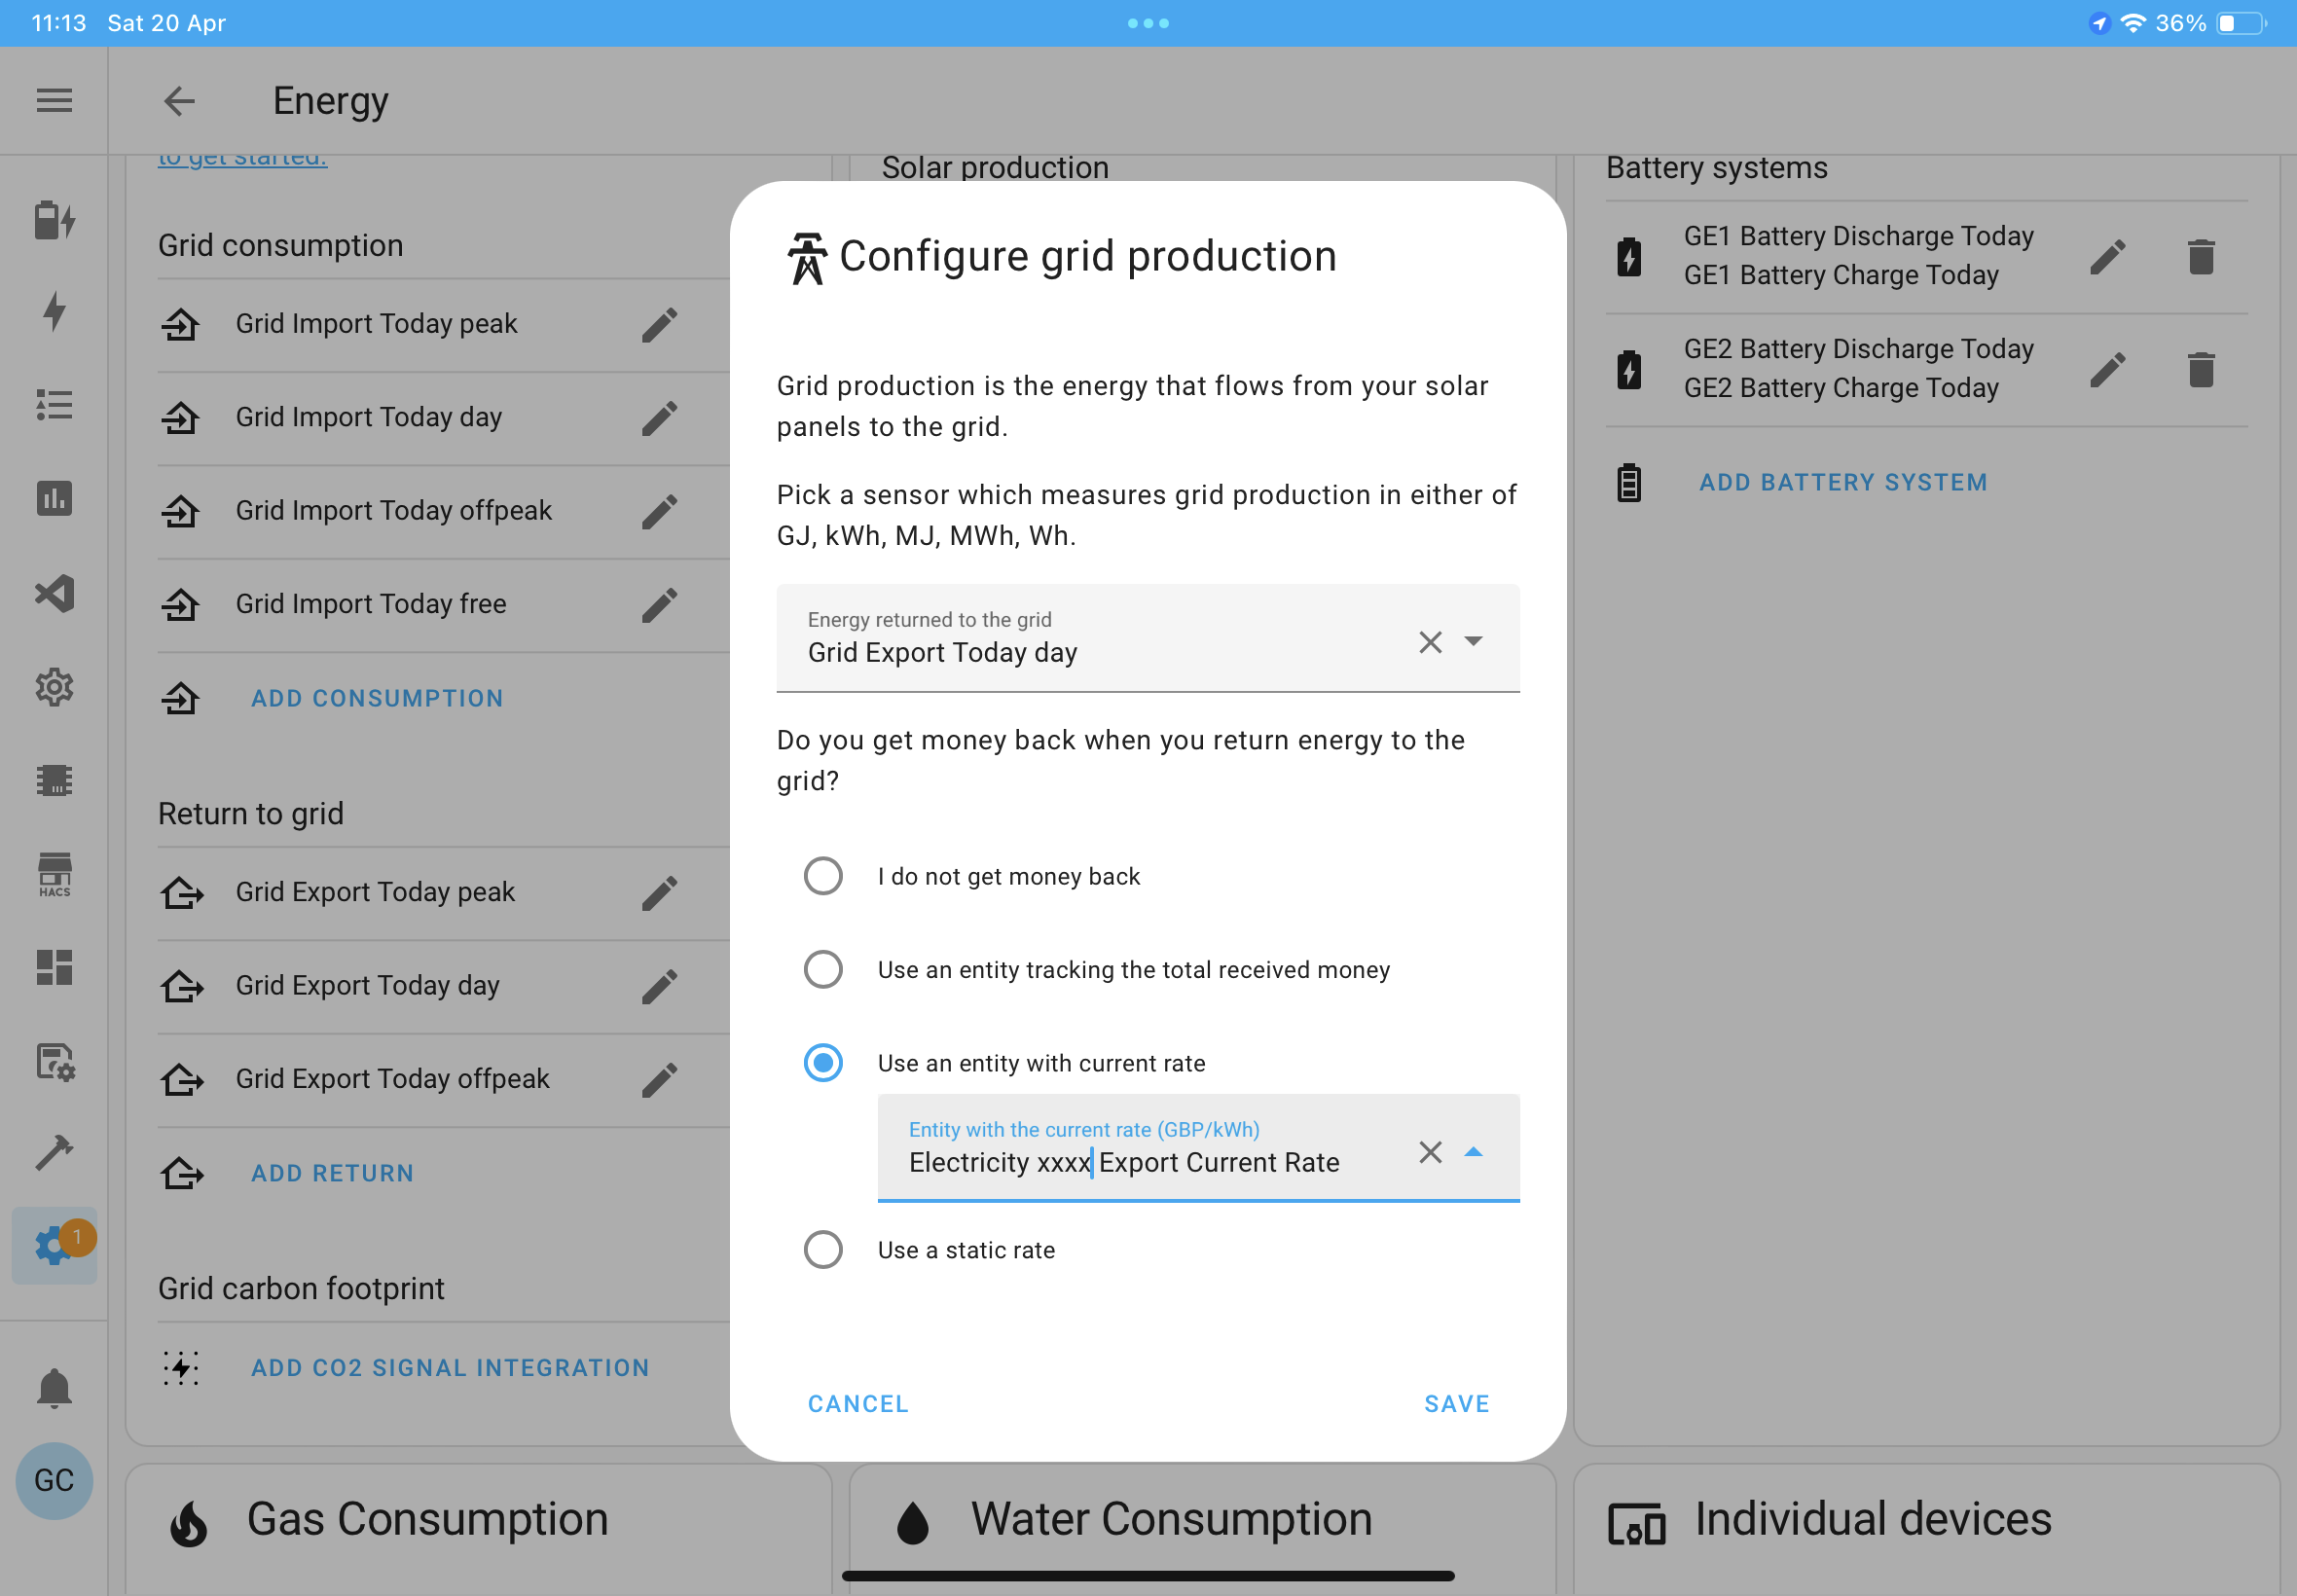The image size is (2297, 1596).
Task: Edit Grid Import Today free entry
Action: pos(659,605)
